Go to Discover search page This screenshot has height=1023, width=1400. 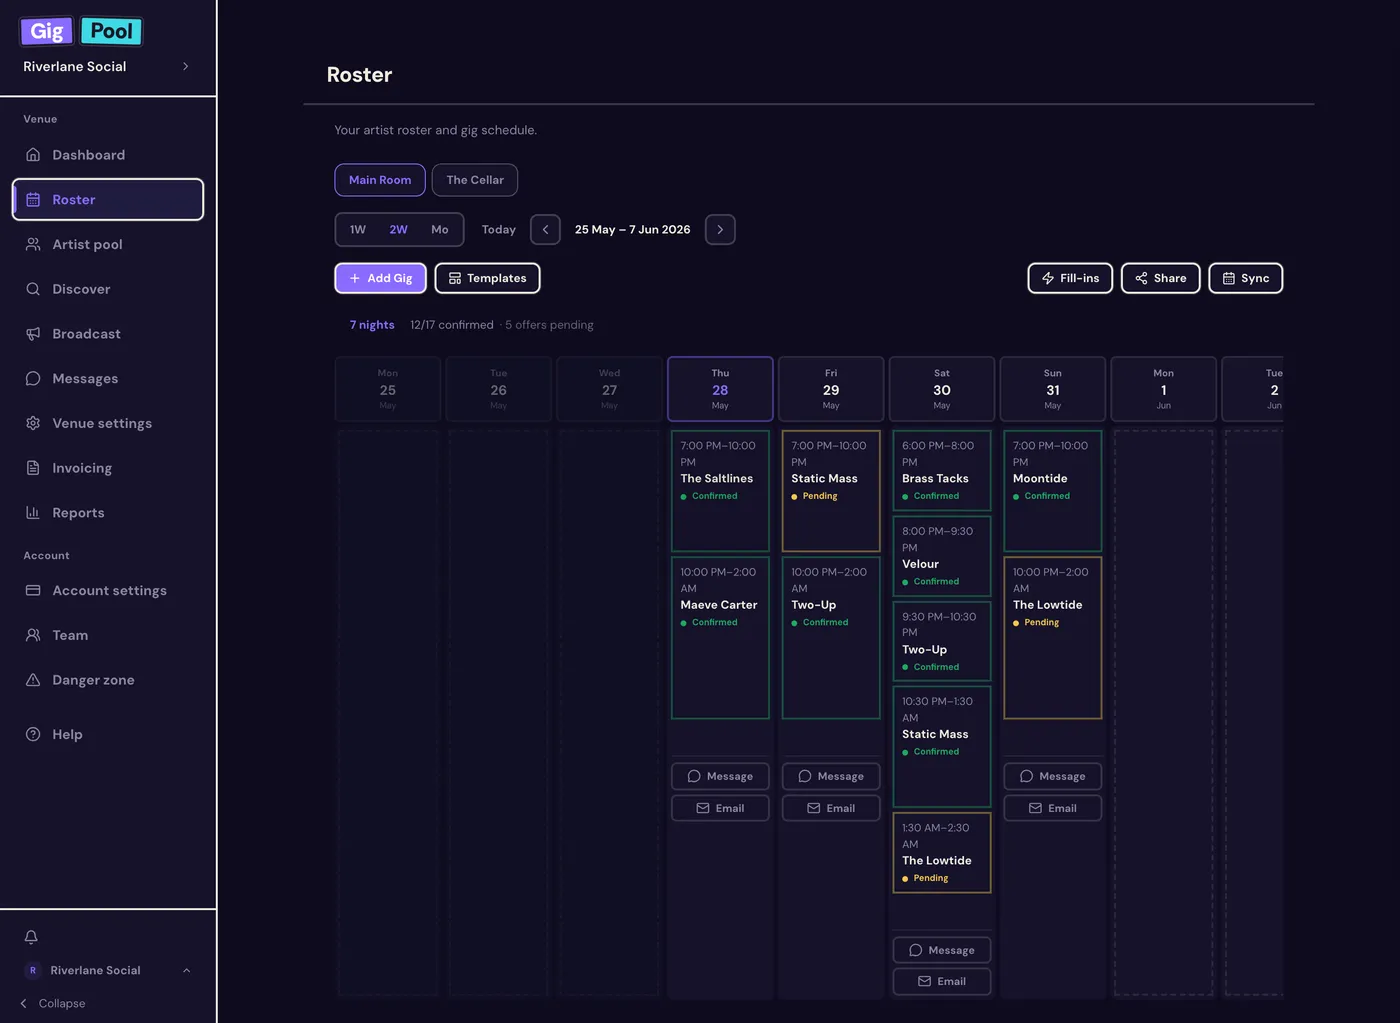coord(108,289)
